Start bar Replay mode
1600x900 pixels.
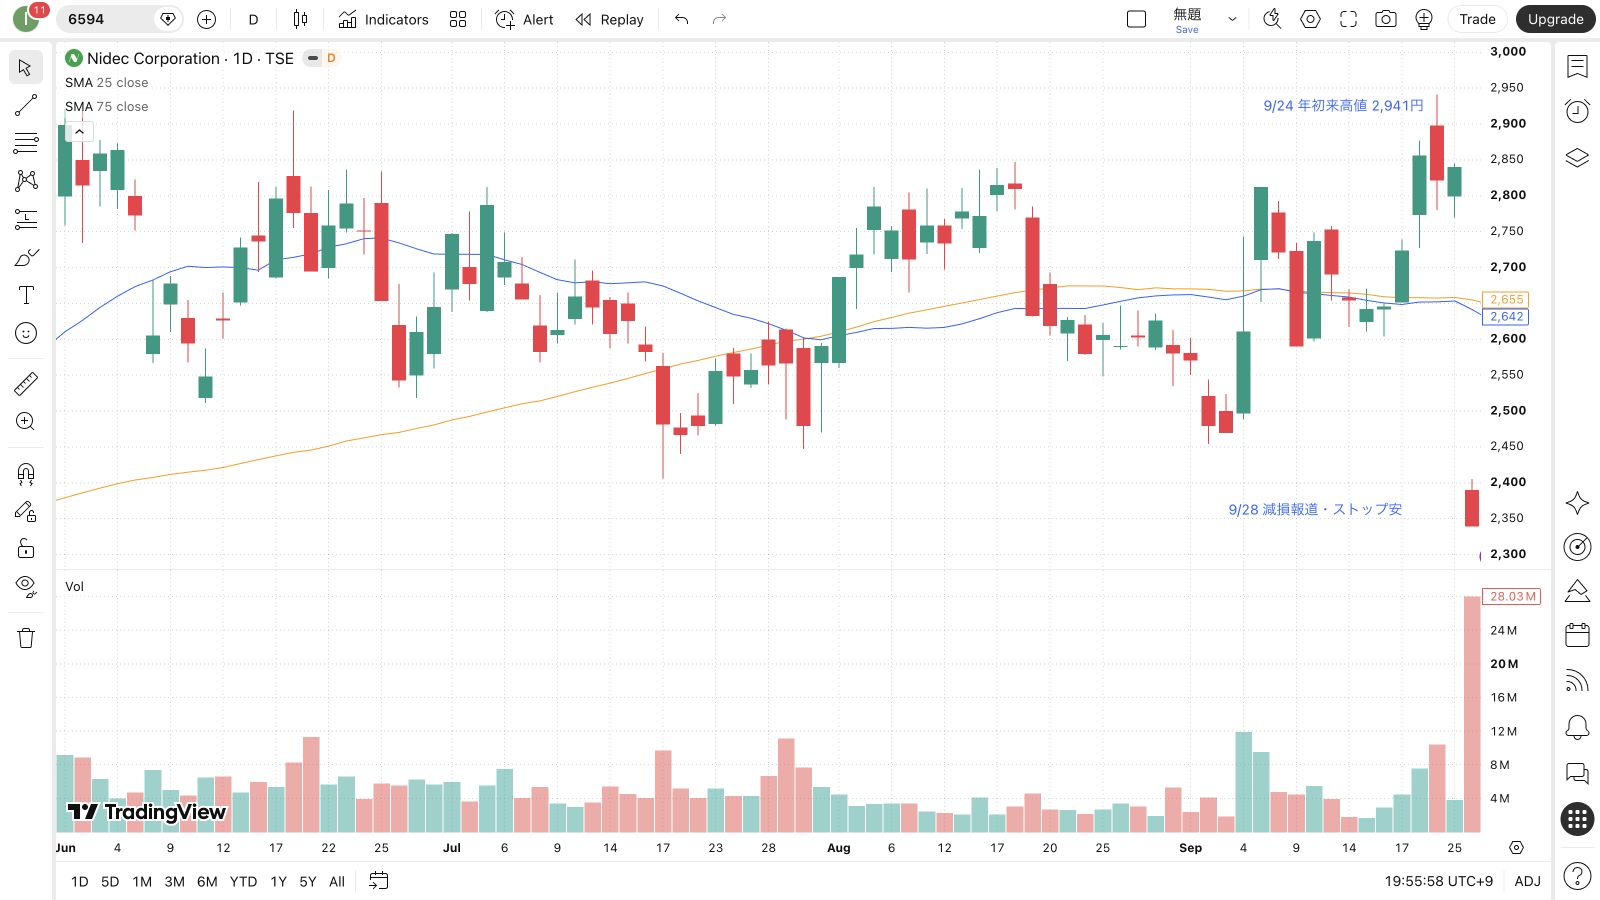[609, 19]
